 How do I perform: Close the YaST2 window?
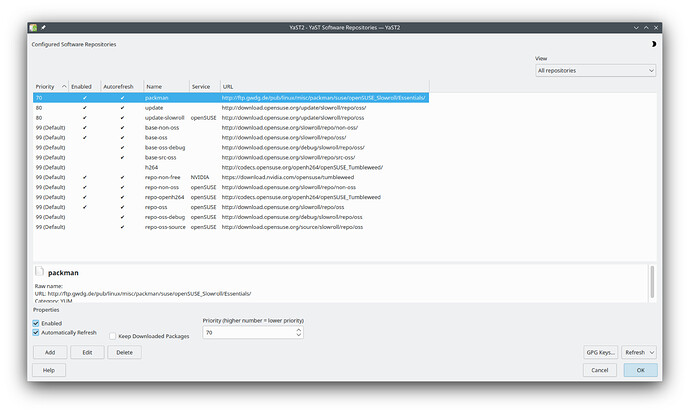tap(656, 27)
